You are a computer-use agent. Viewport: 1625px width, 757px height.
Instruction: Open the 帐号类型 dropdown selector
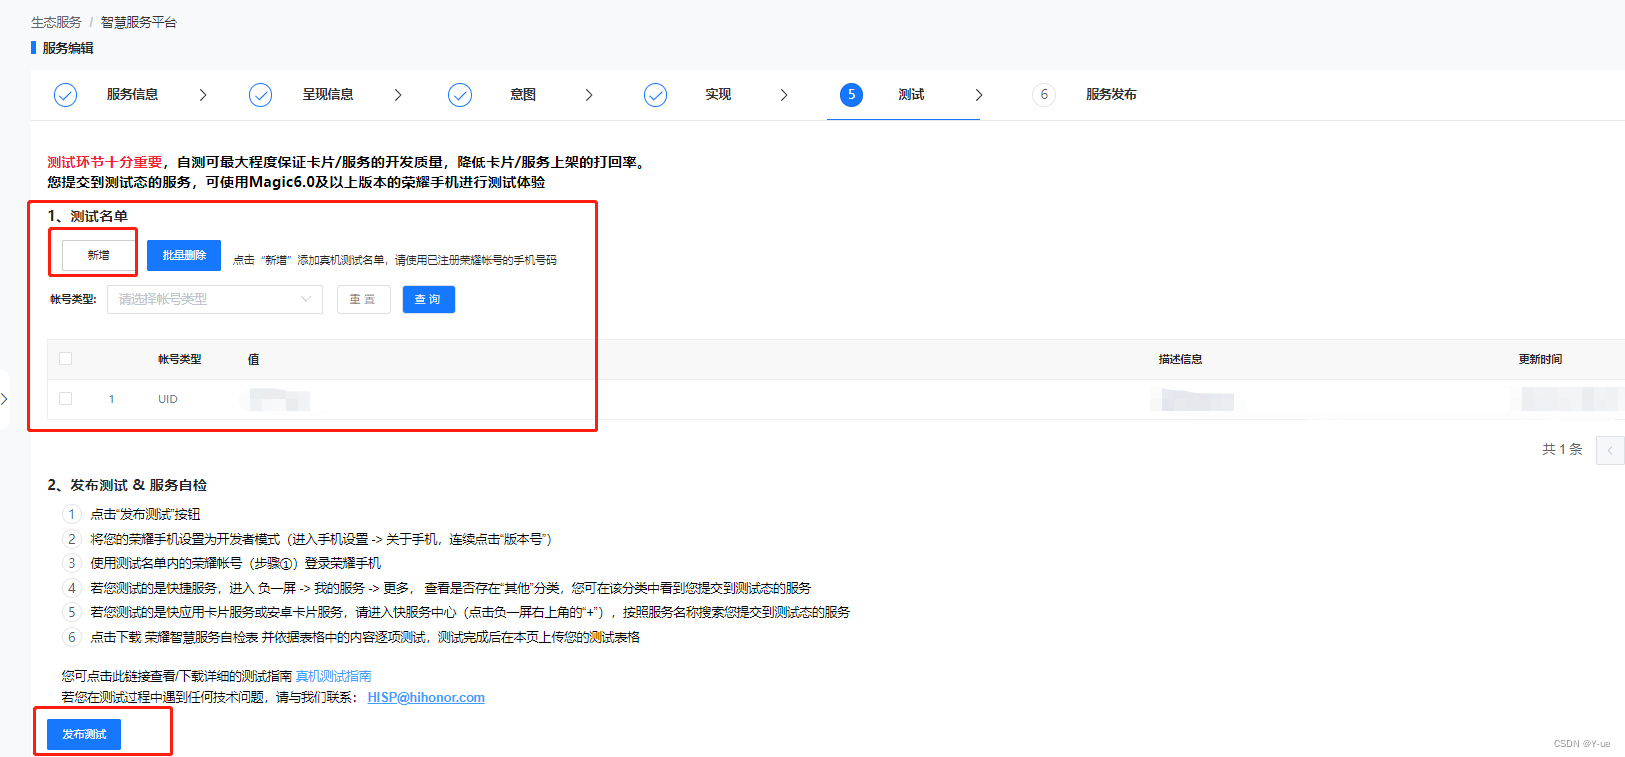pyautogui.click(x=215, y=299)
